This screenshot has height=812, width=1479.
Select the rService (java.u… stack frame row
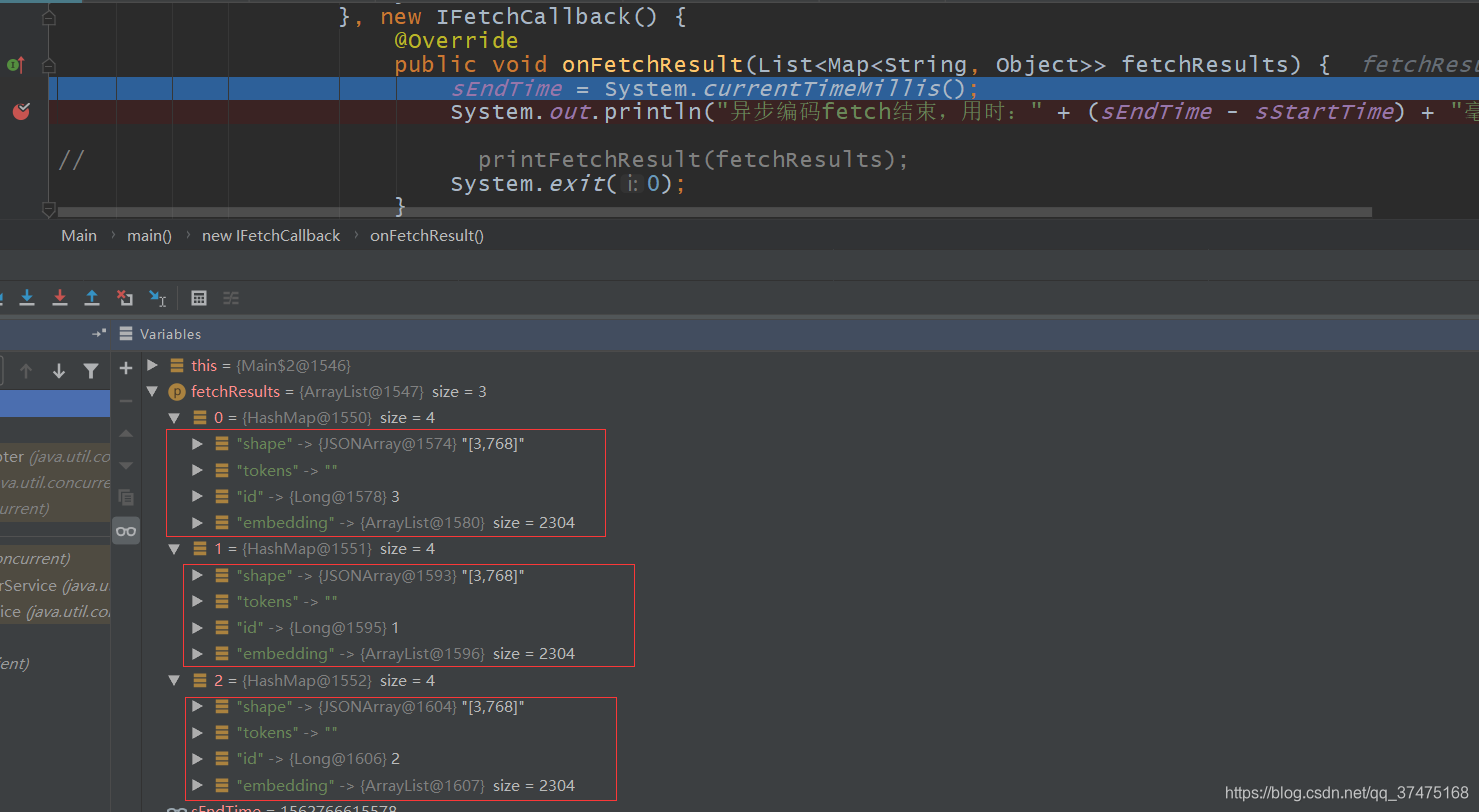[x=55, y=586]
